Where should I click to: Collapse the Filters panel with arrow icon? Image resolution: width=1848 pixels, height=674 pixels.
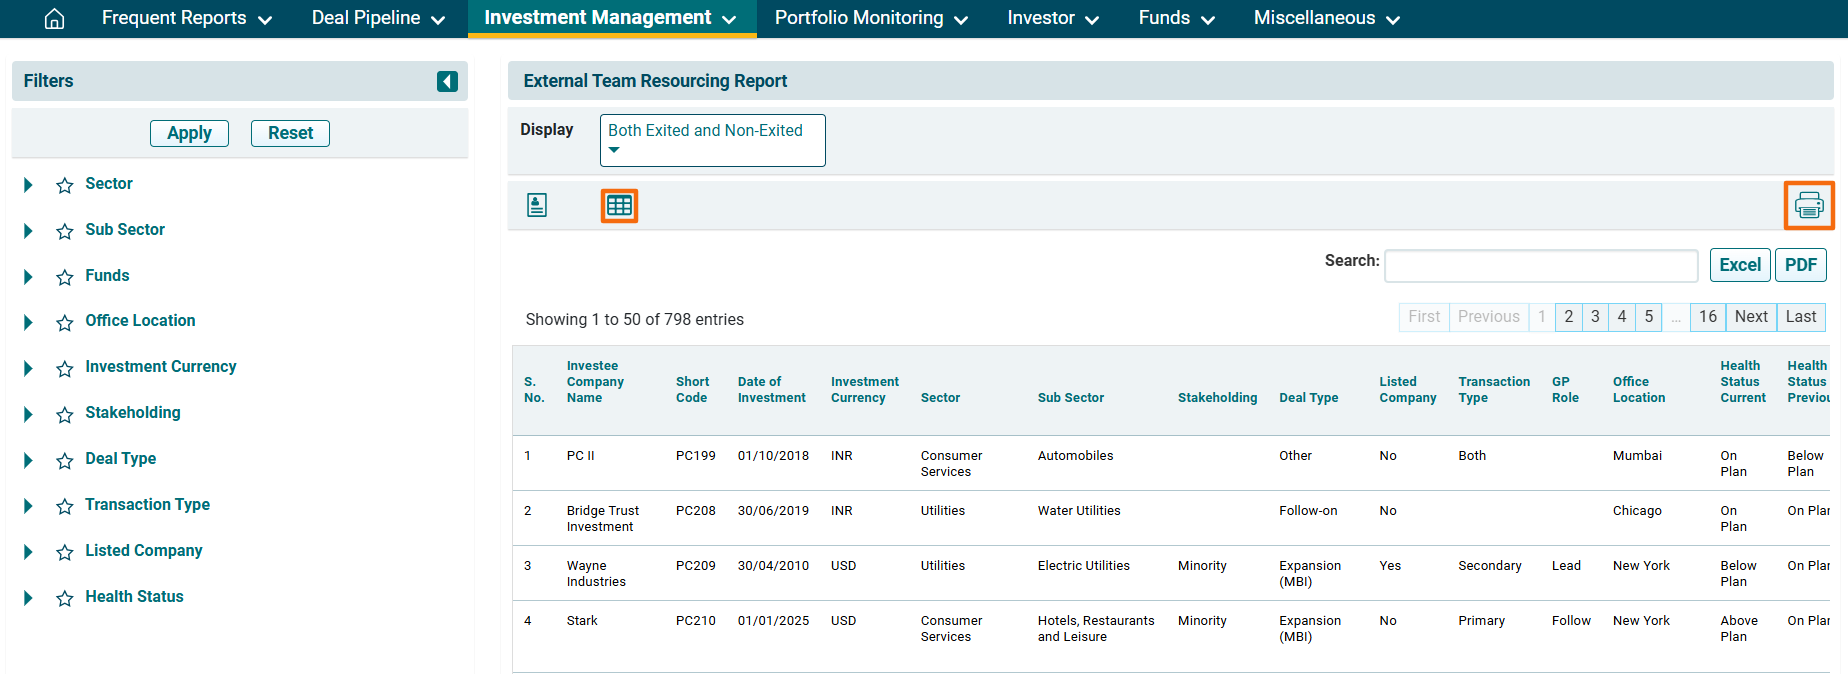click(447, 81)
